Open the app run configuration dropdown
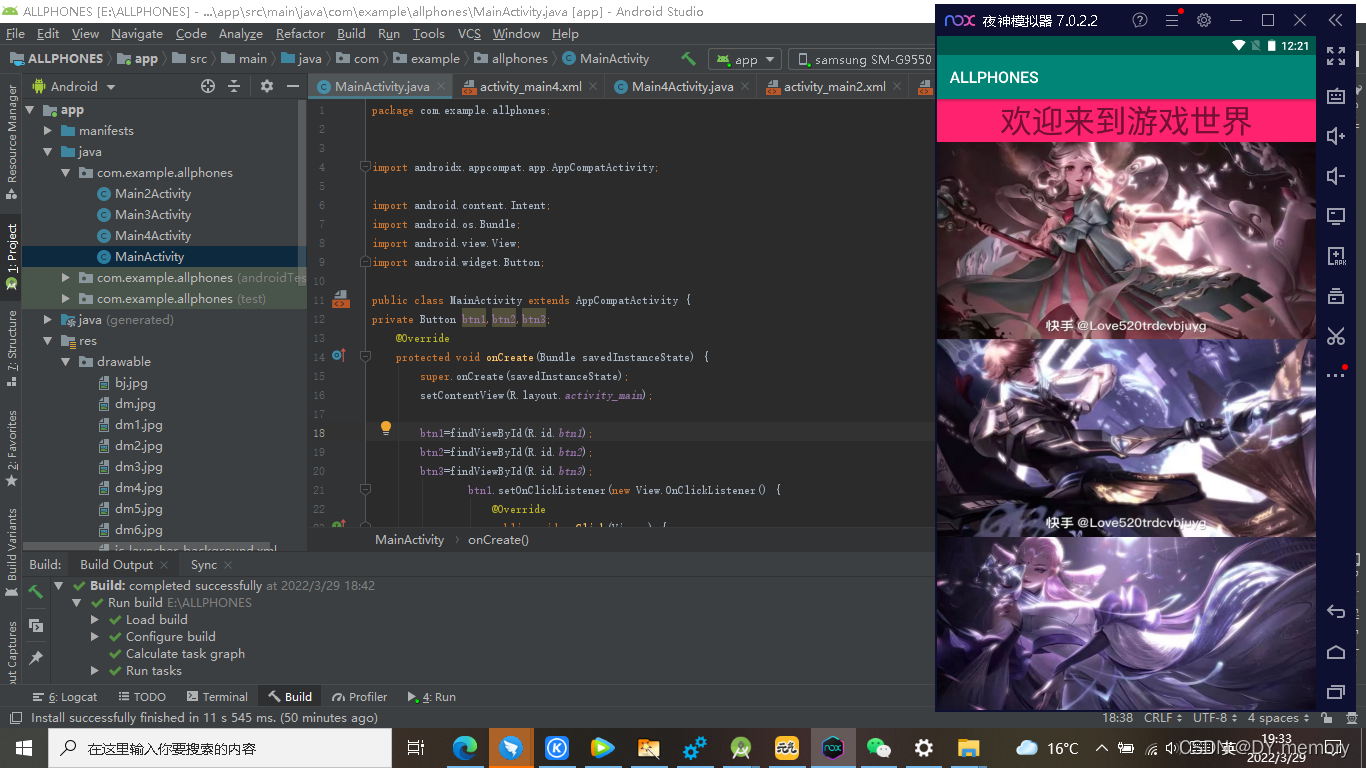The image size is (1366, 768). (x=746, y=59)
